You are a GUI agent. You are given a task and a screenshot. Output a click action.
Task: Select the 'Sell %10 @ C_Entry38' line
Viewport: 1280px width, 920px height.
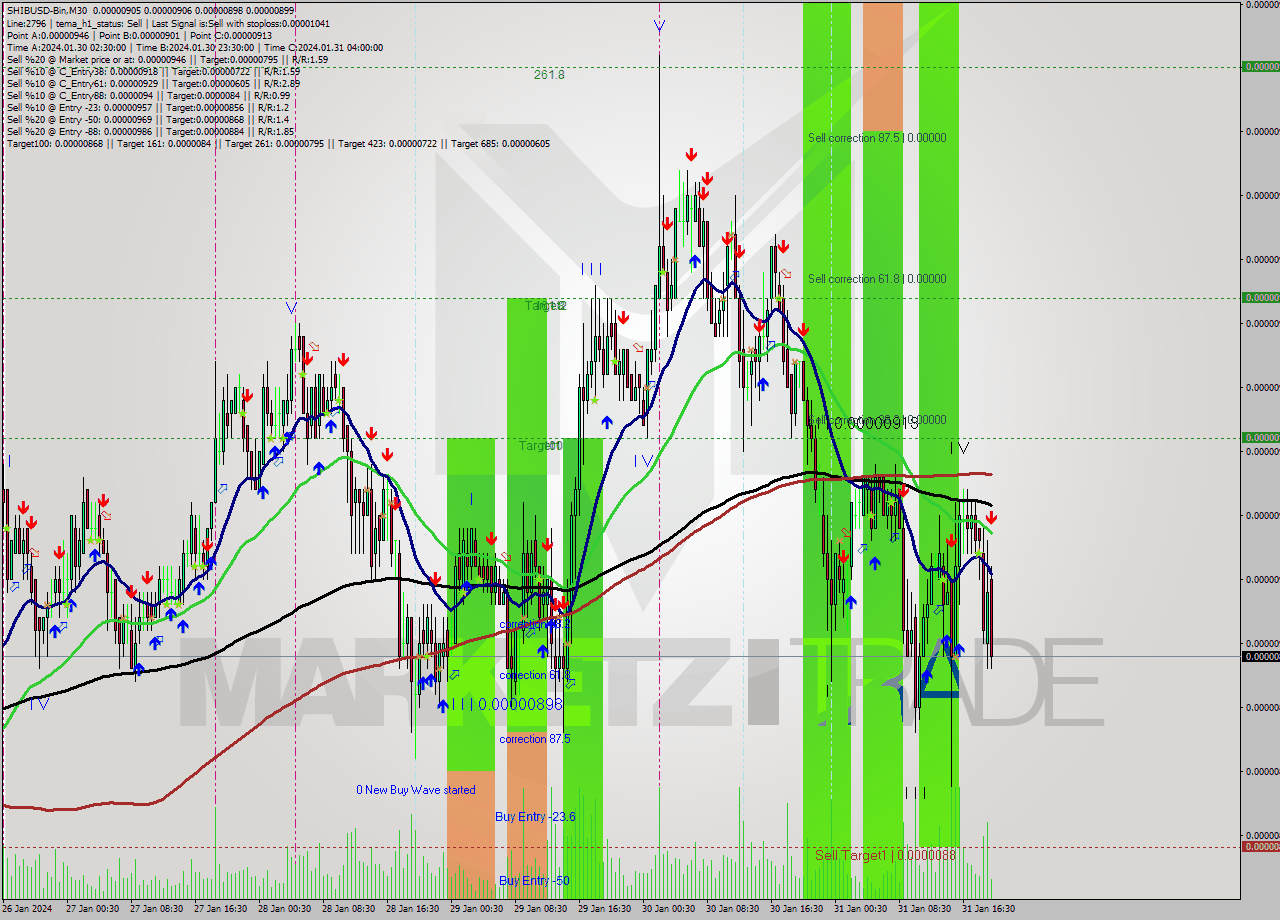tap(153, 71)
